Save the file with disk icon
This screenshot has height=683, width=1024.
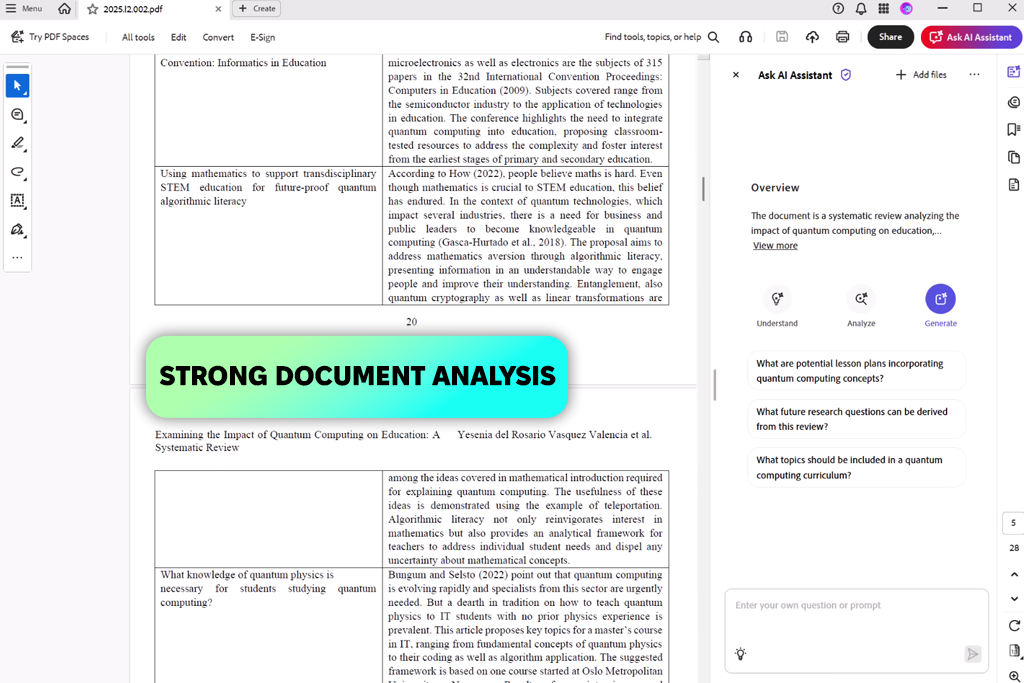coord(782,37)
